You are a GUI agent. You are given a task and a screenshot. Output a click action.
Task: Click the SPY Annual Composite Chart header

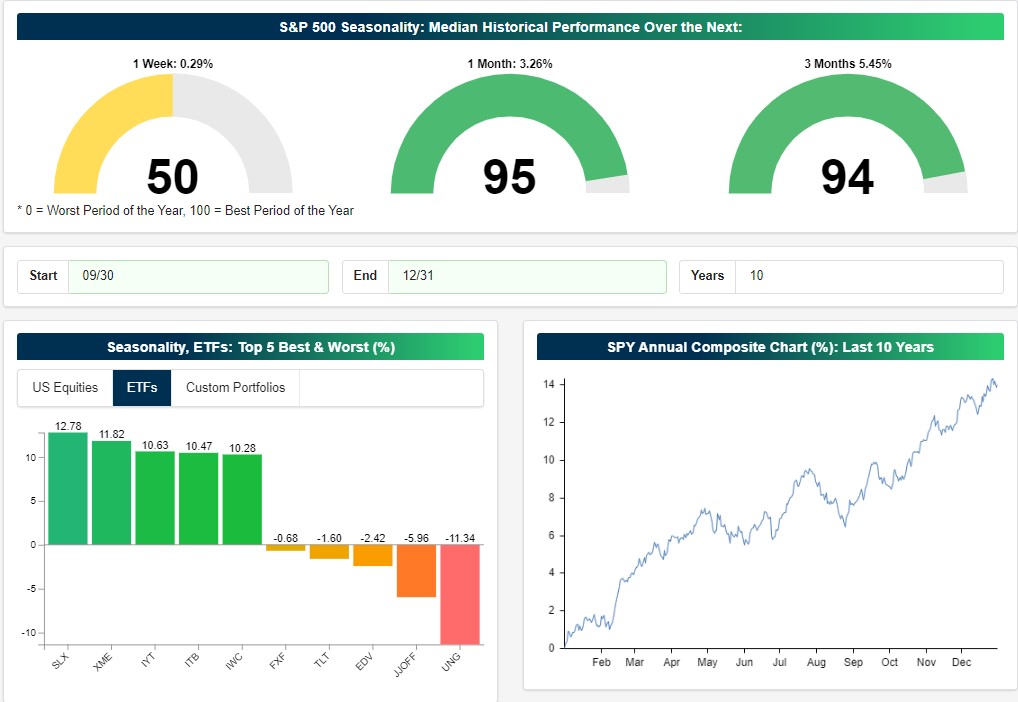[770, 347]
